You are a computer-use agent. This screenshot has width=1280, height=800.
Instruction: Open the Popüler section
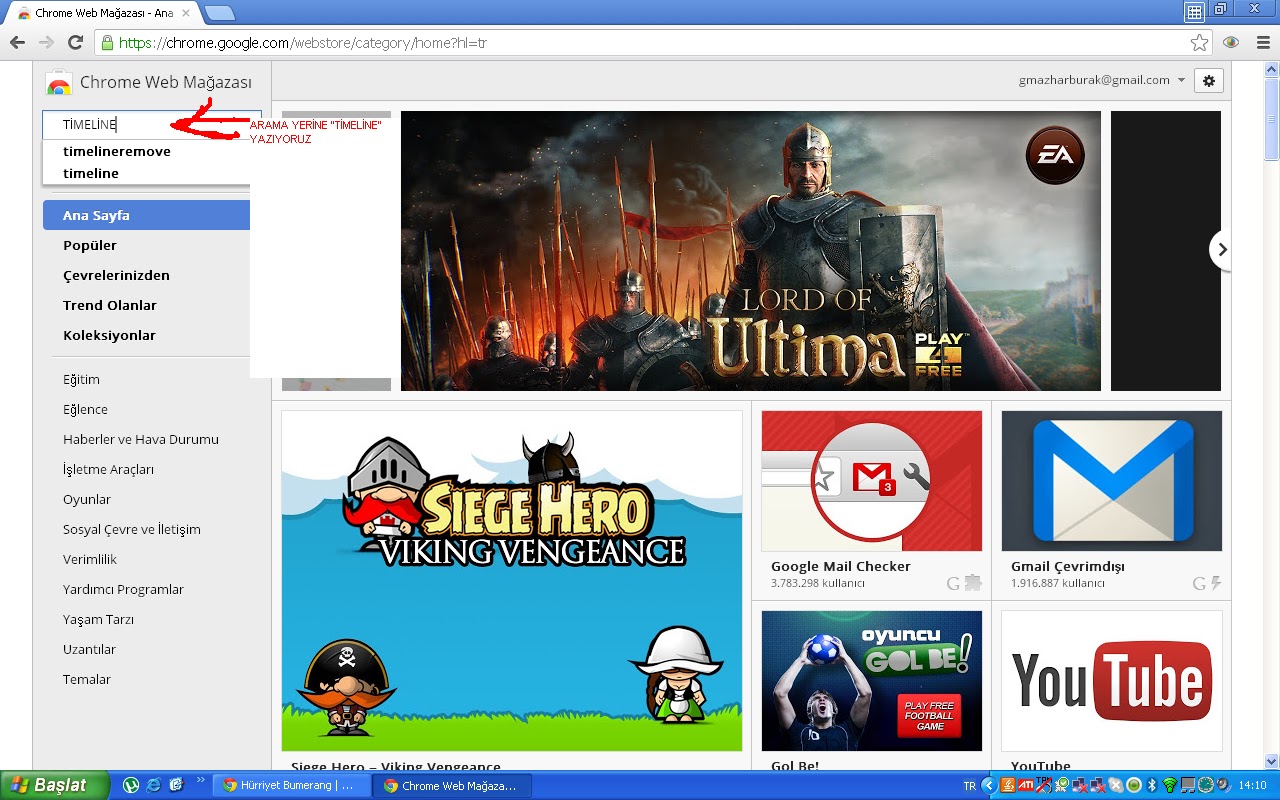[90, 245]
